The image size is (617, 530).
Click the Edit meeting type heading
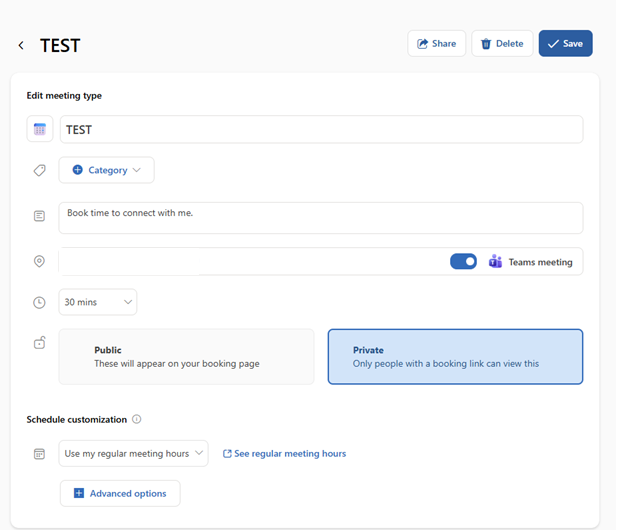(64, 96)
